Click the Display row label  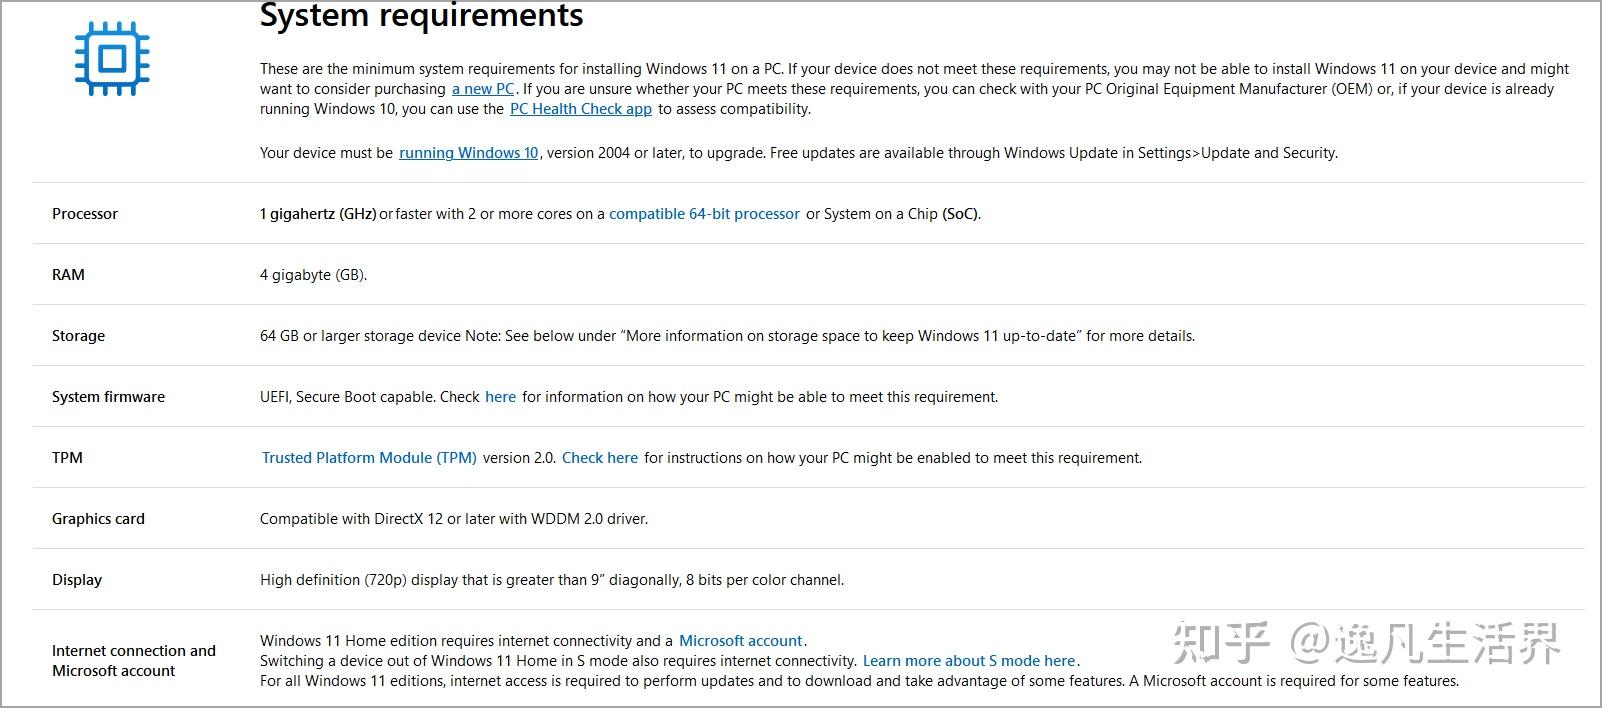(77, 580)
